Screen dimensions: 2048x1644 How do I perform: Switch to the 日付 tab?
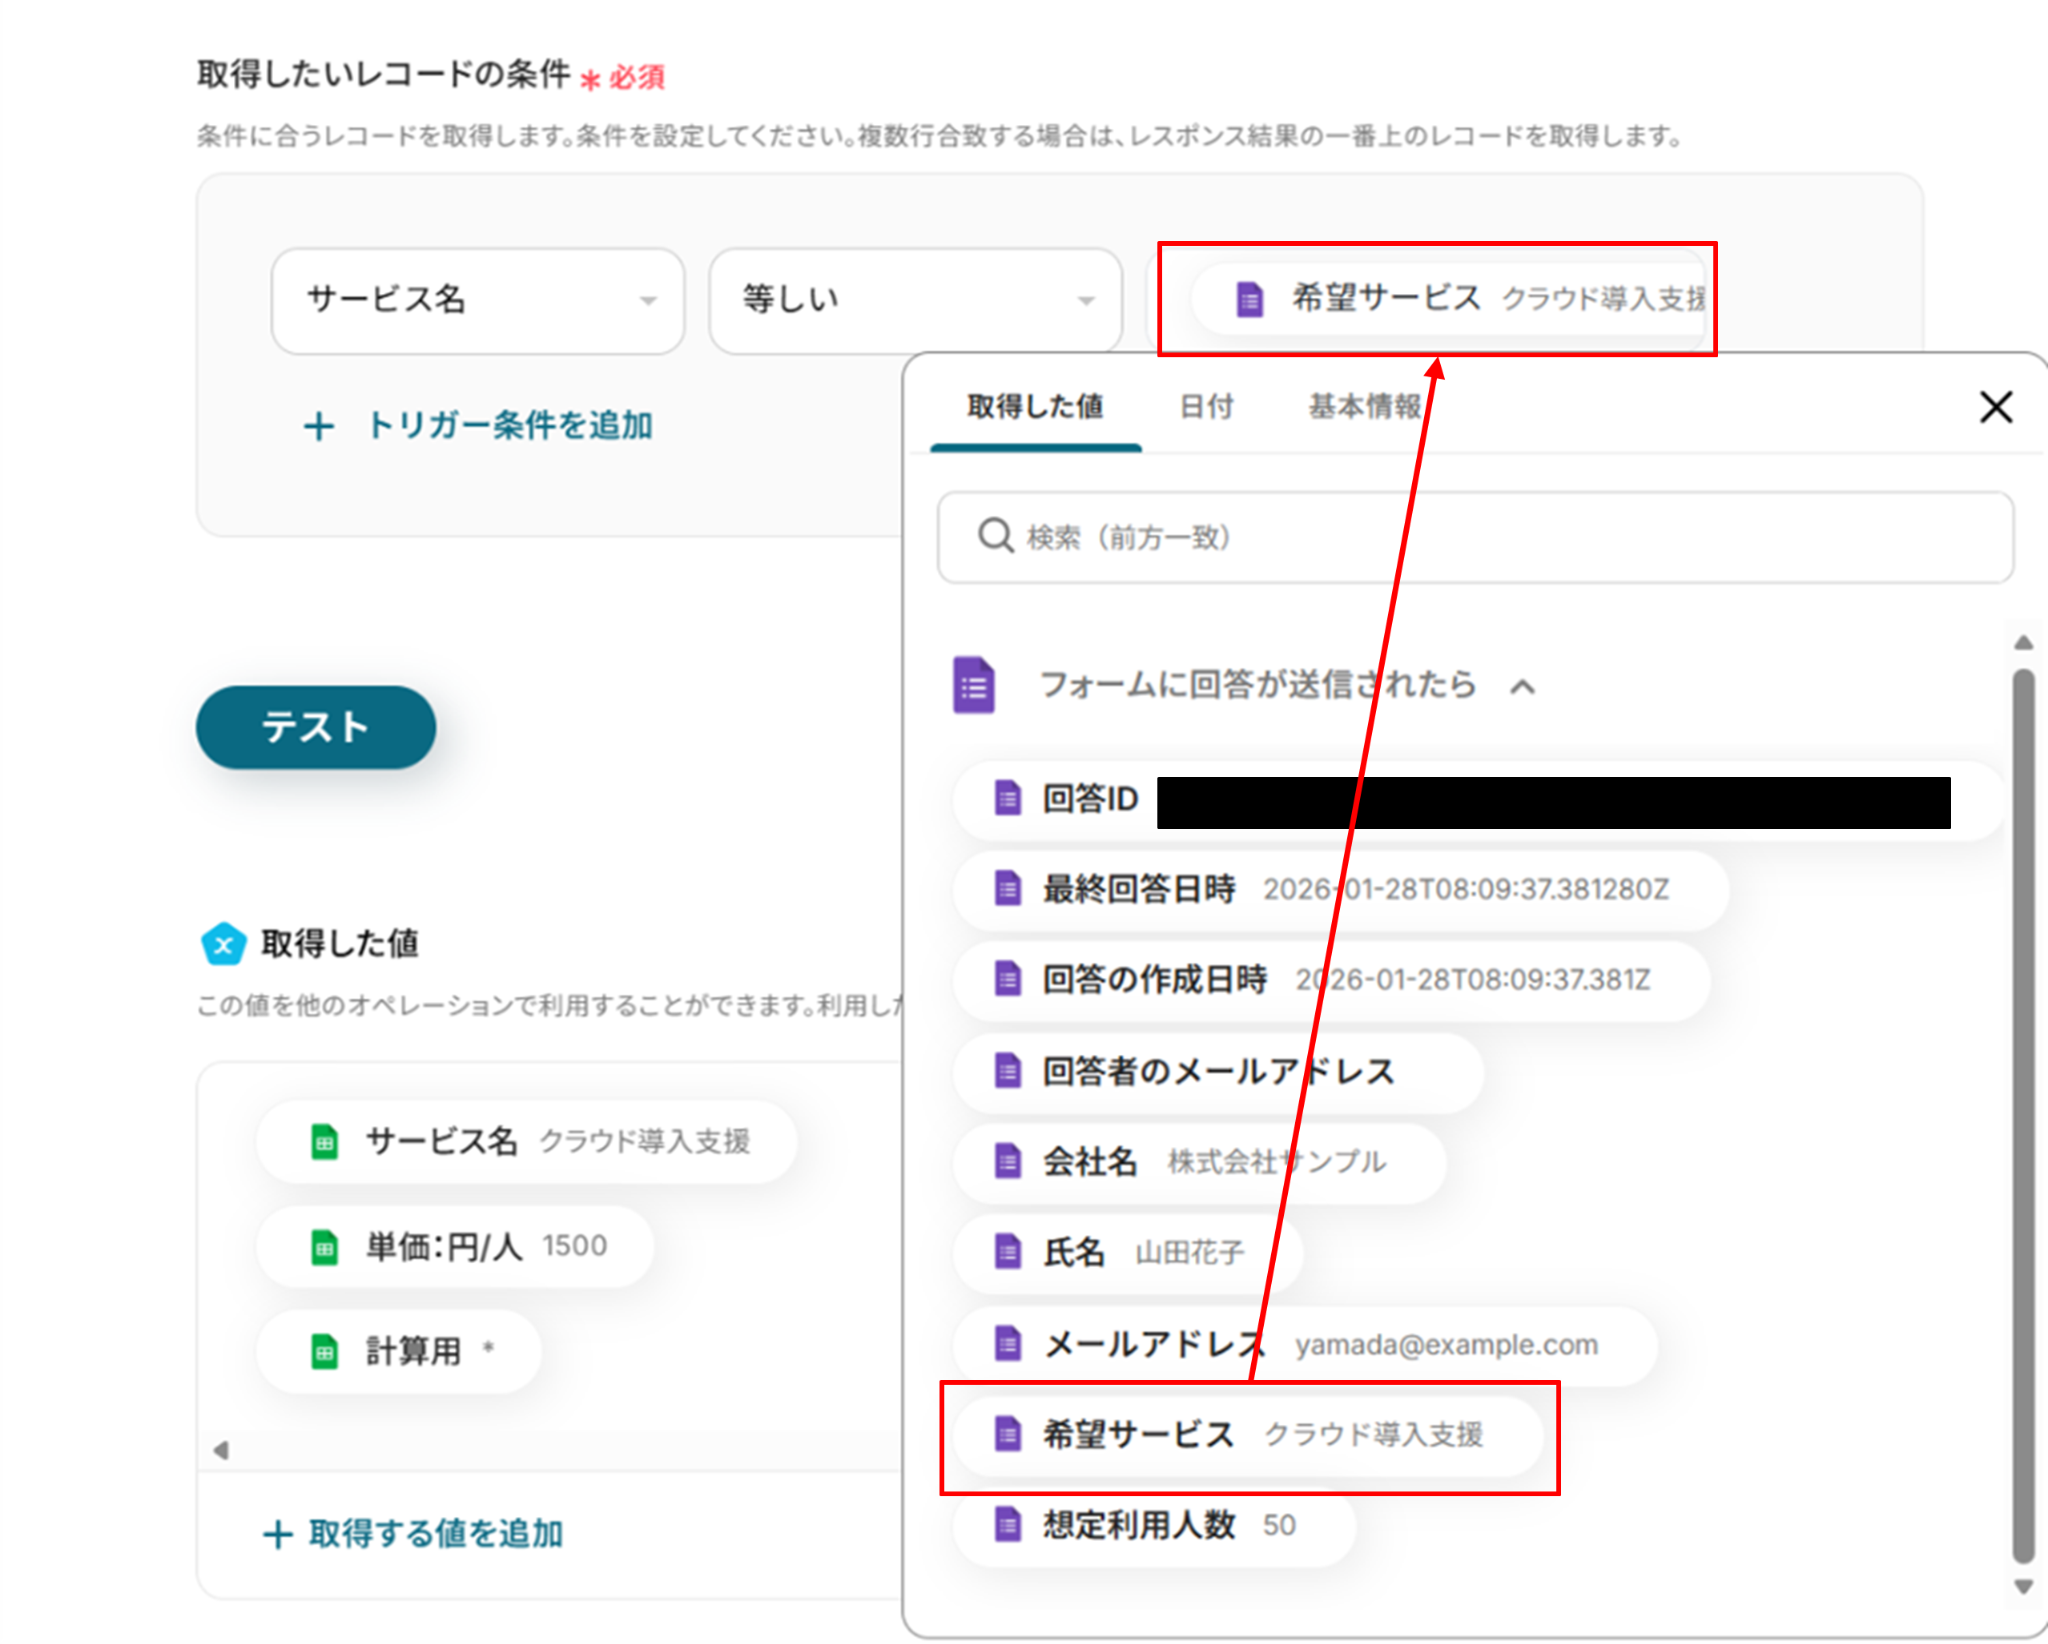point(1206,407)
